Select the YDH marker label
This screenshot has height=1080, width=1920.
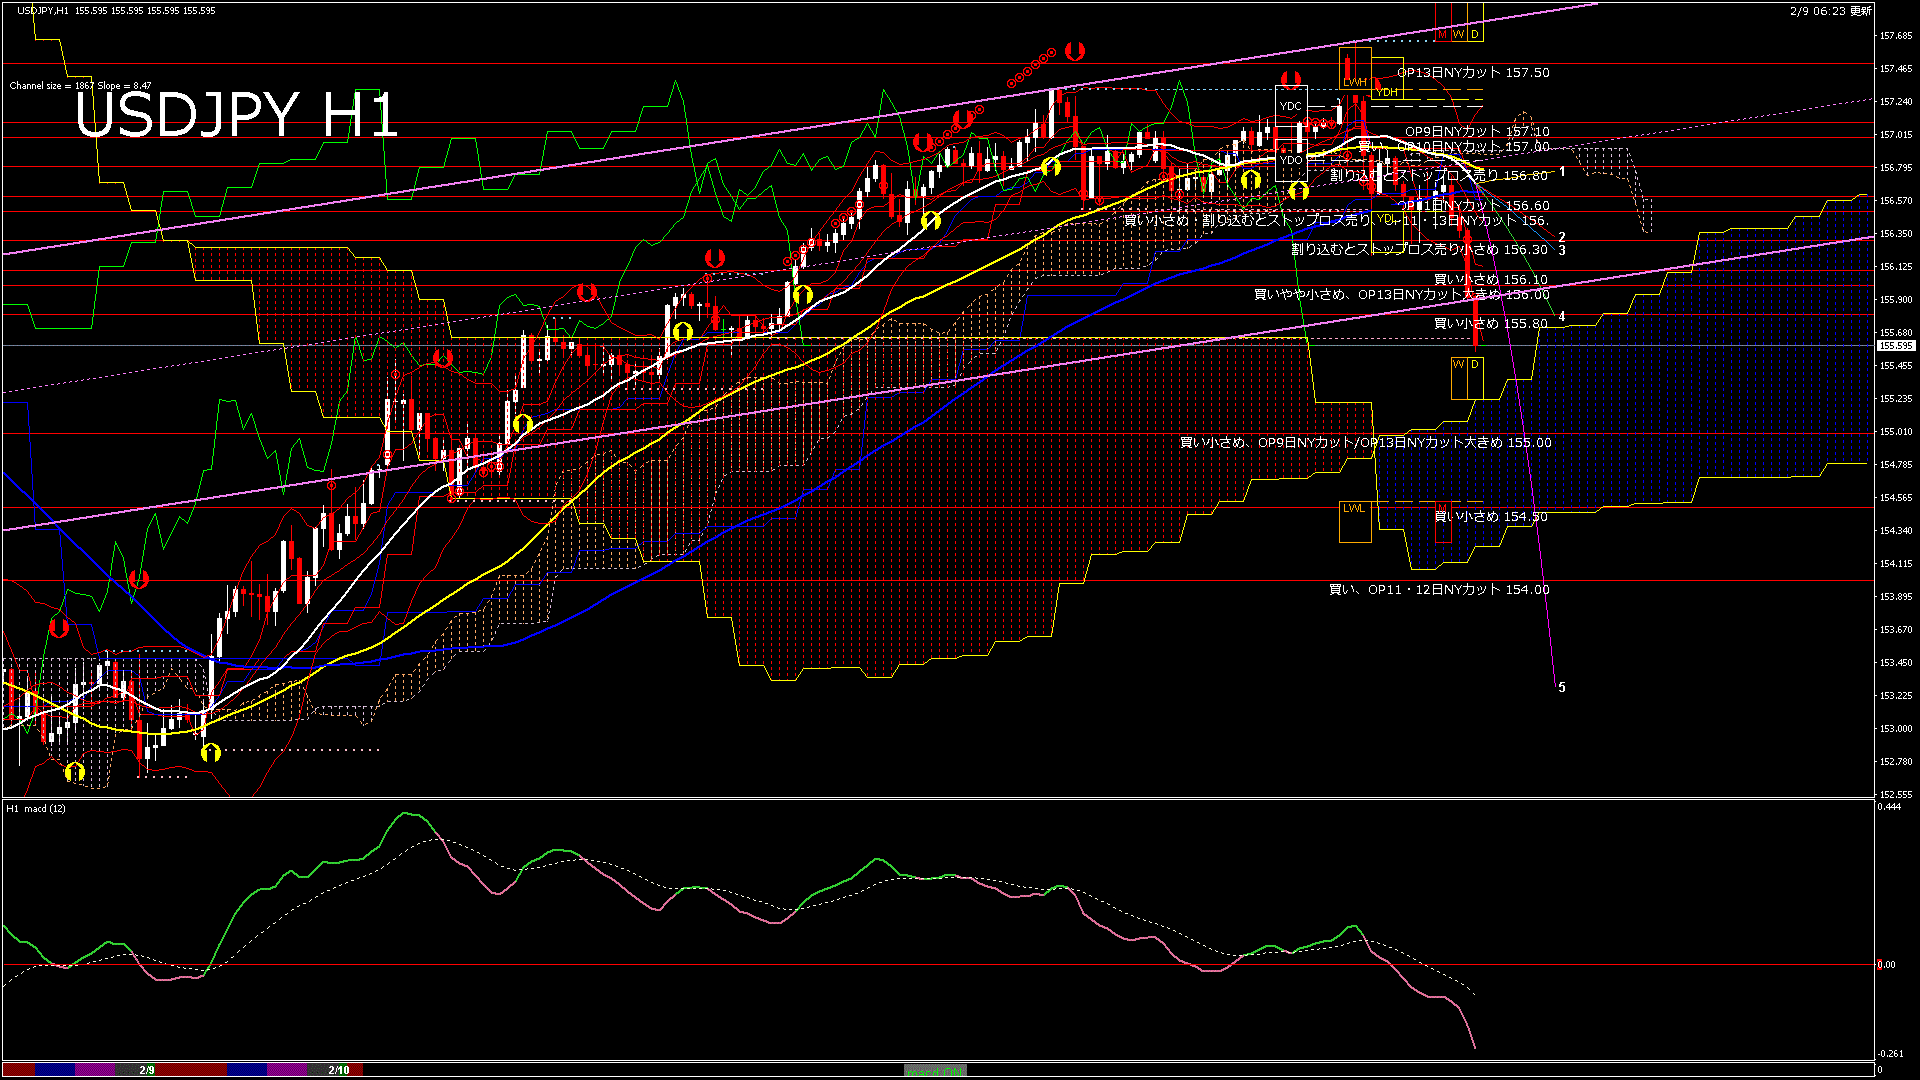point(1386,92)
